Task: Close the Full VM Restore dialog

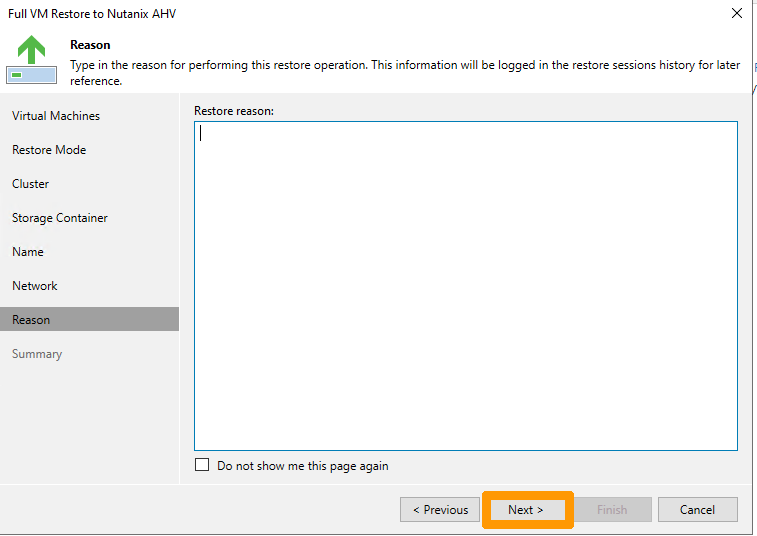Action: 737,13
